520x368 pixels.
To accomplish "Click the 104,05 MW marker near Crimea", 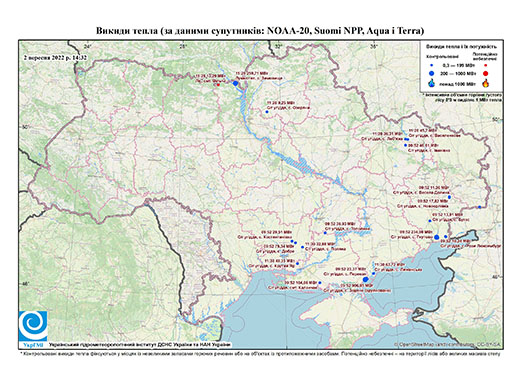I will tap(320, 283).
